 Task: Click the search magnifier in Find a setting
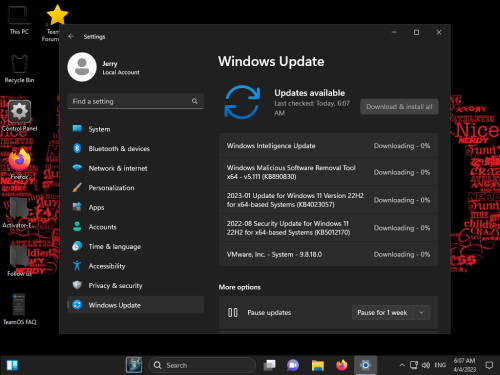click(195, 101)
